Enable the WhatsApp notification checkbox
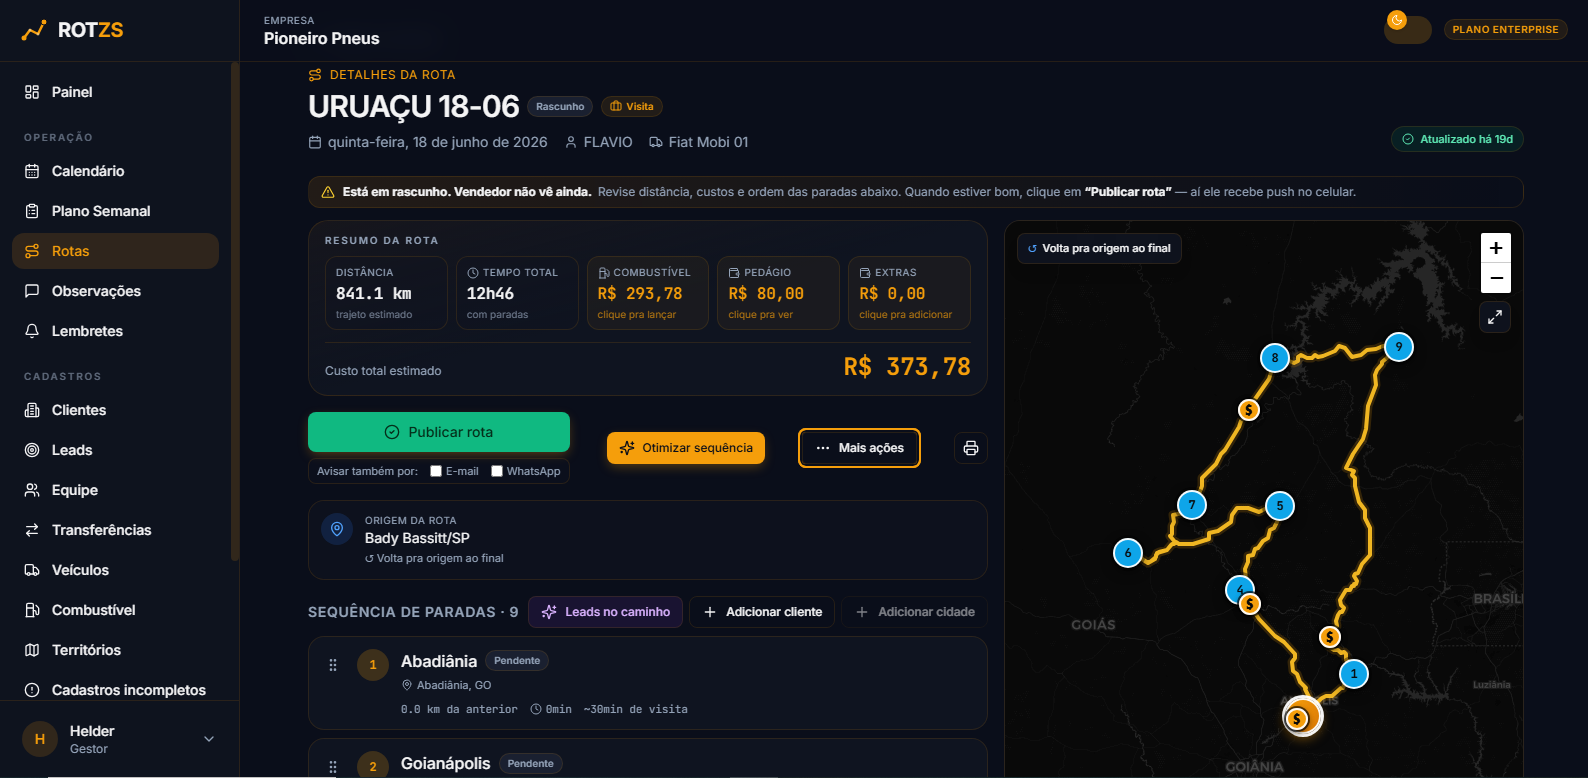Image resolution: width=1588 pixels, height=778 pixels. pos(497,471)
